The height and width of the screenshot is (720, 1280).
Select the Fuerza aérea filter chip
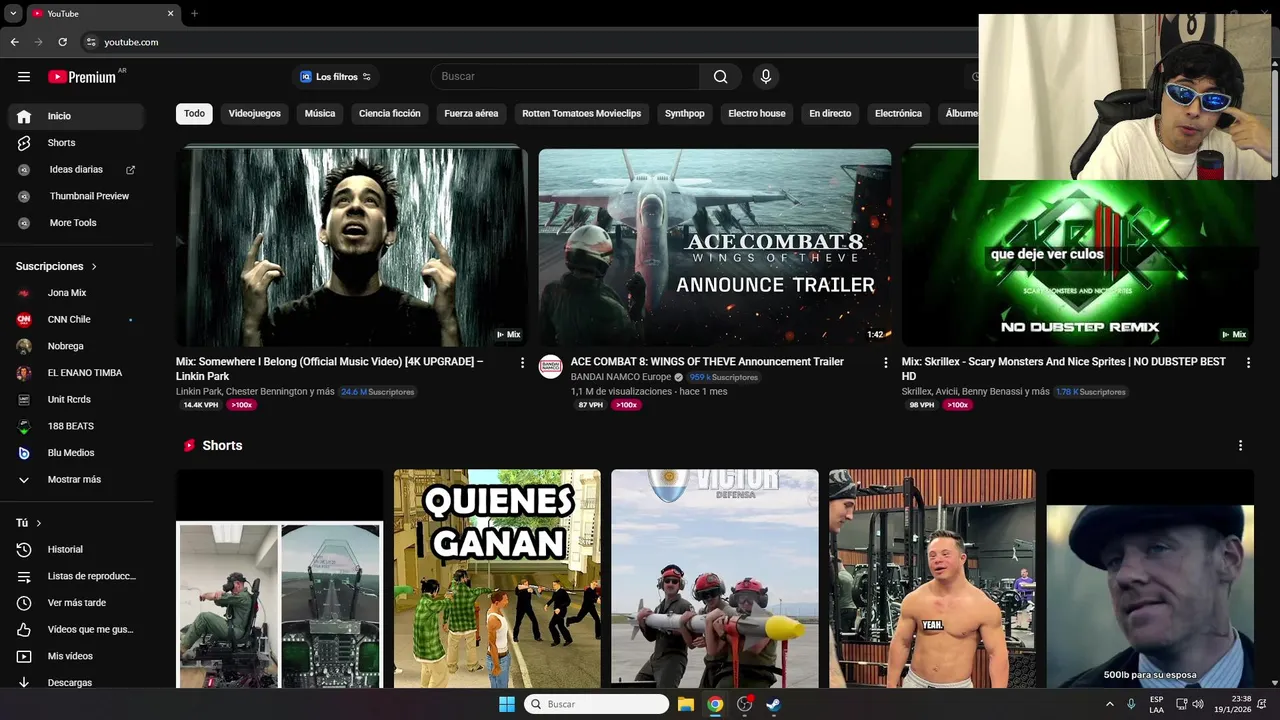coord(471,114)
